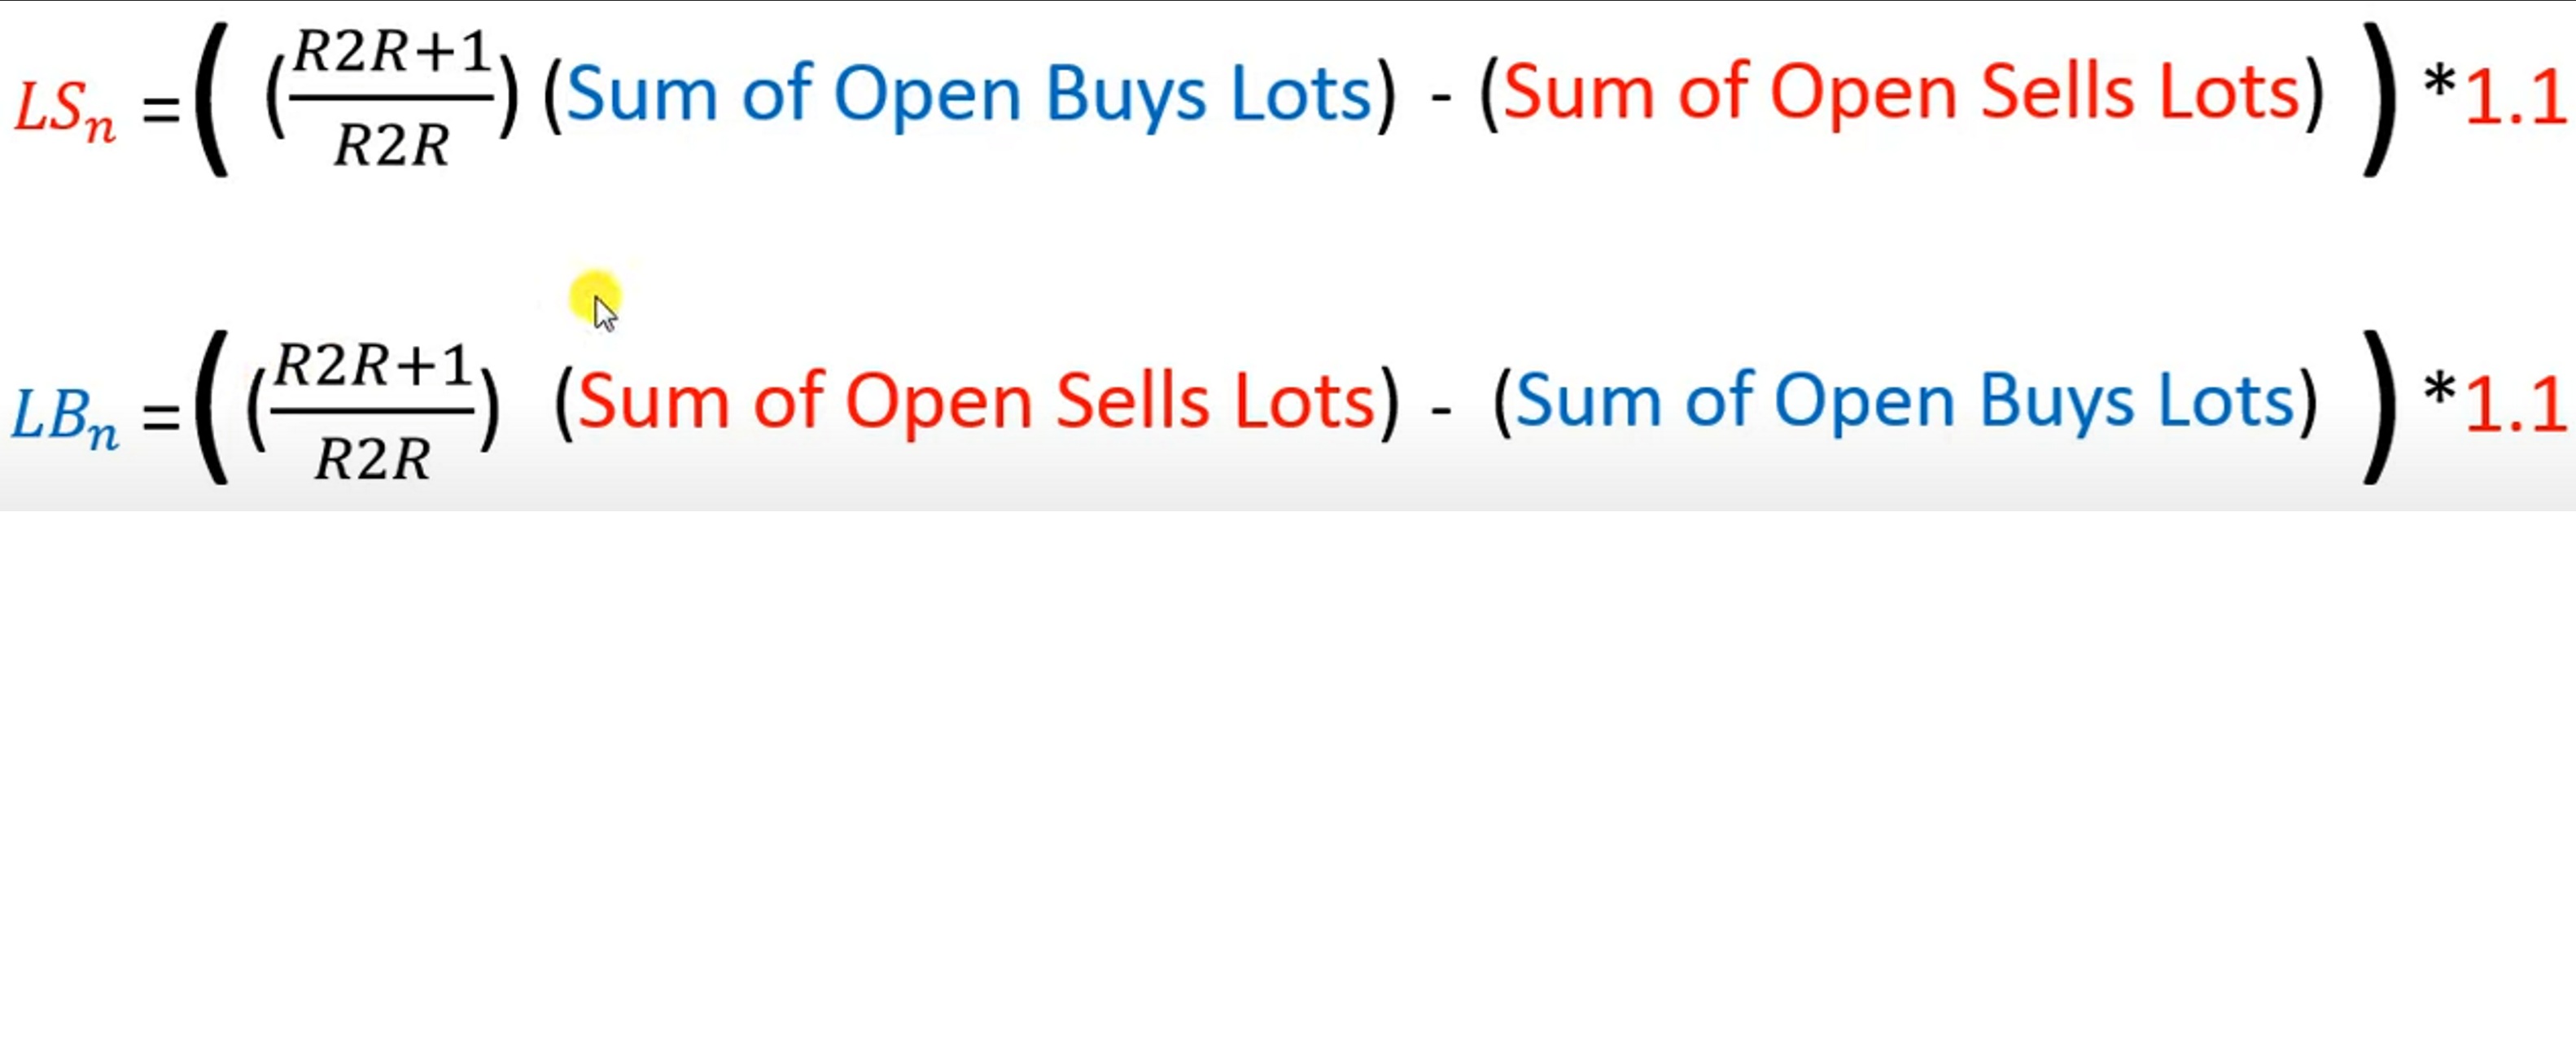Click the minus sign in the bottom formula
This screenshot has height=1055, width=2576.
click(1441, 407)
